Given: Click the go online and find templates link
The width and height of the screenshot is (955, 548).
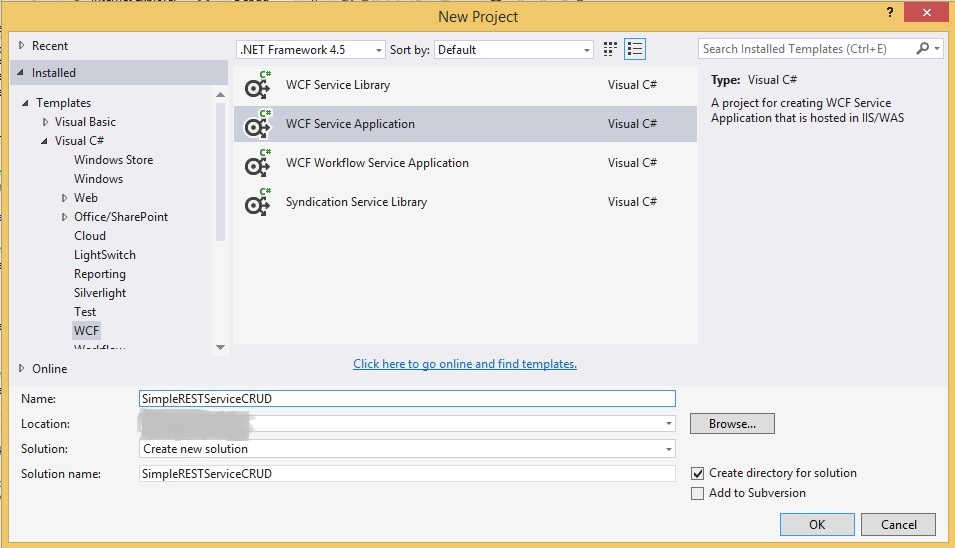Looking at the screenshot, I should [x=465, y=364].
